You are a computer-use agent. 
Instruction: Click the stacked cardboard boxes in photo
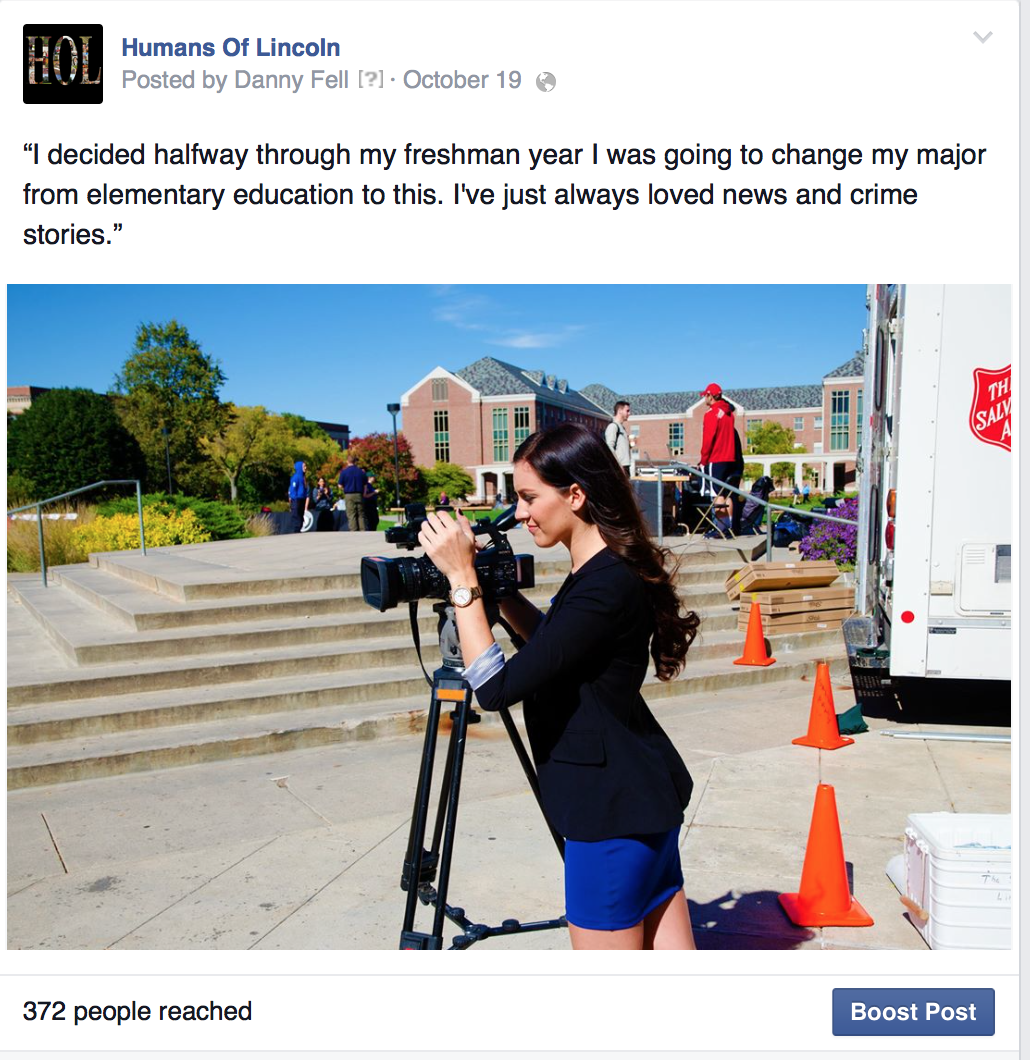[x=791, y=598]
